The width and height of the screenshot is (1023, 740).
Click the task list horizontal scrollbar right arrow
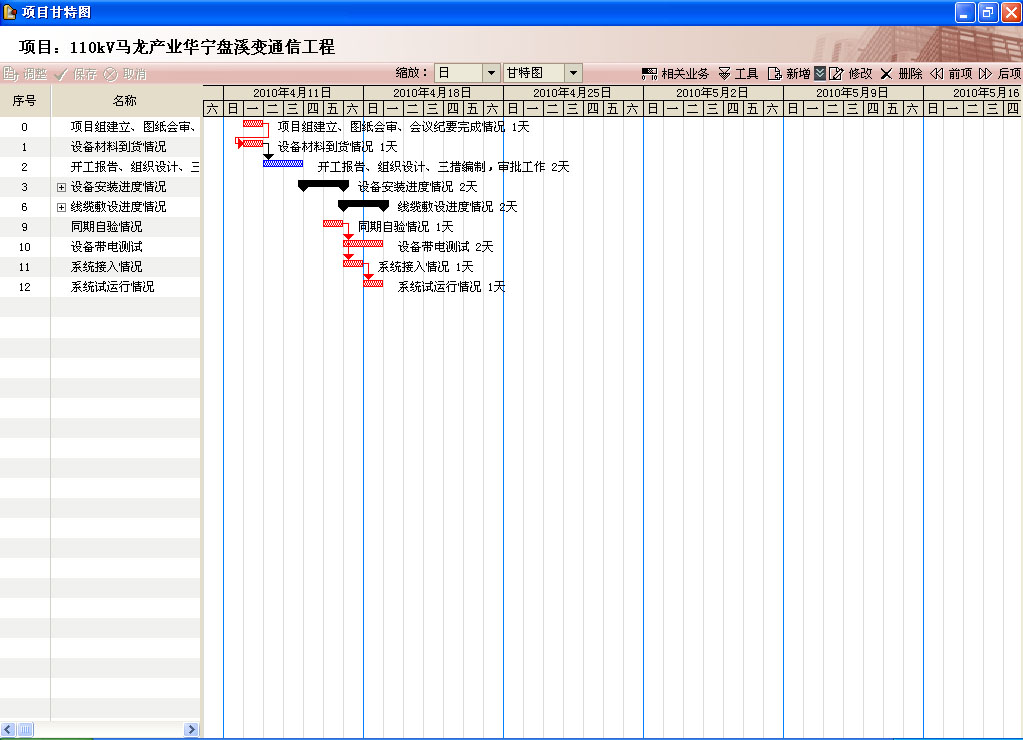[191, 730]
